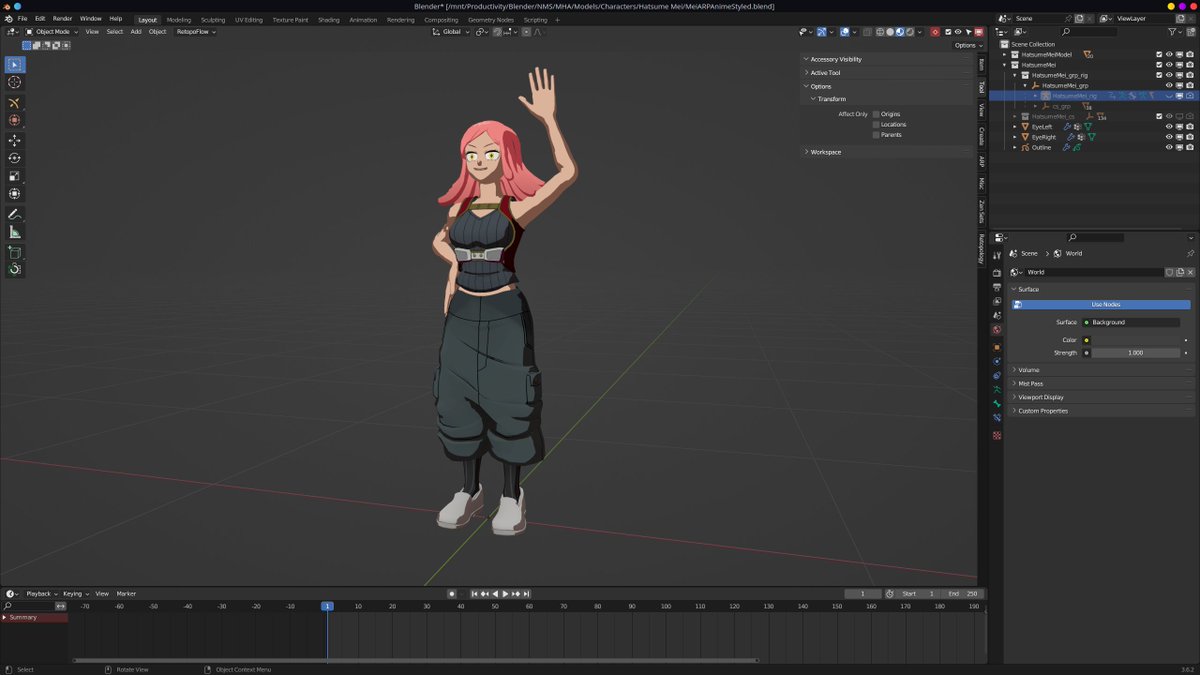Image resolution: width=1200 pixels, height=675 pixels.
Task: Jump to the timeline end frame
Action: pos(526,594)
